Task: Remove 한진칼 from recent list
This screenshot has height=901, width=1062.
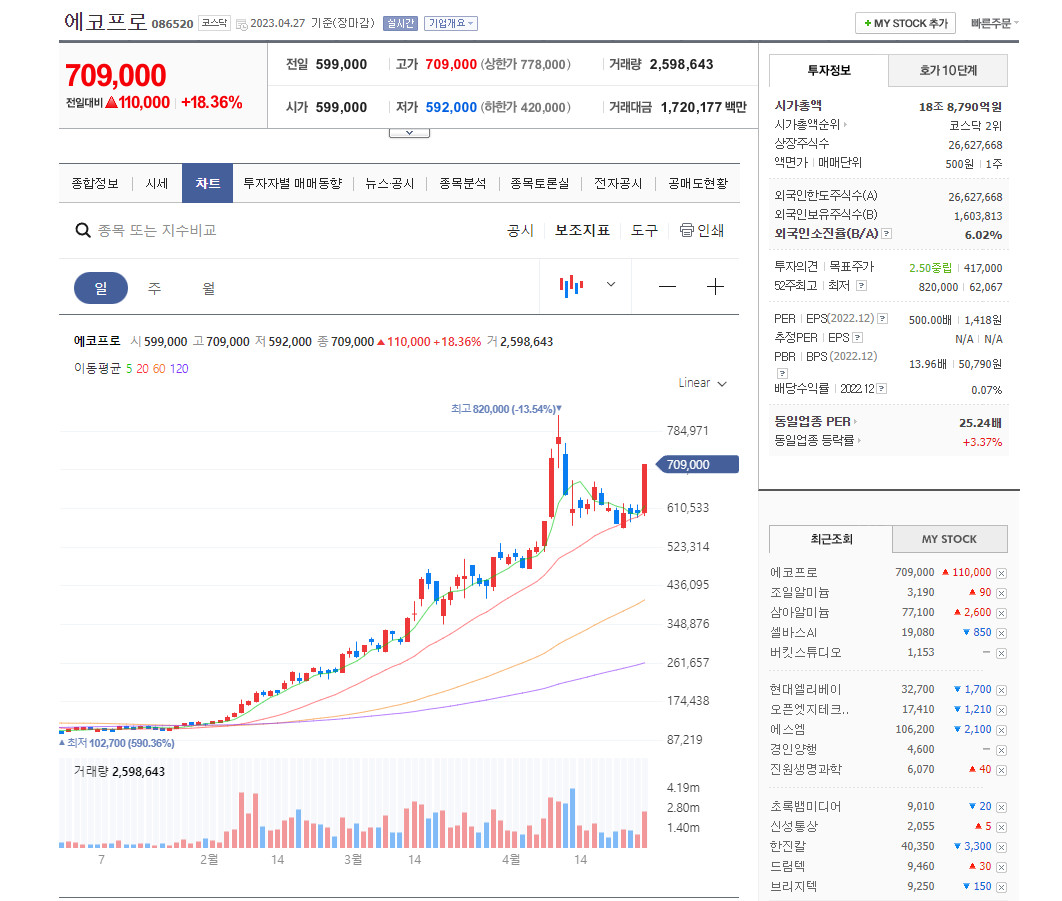Action: [1001, 847]
